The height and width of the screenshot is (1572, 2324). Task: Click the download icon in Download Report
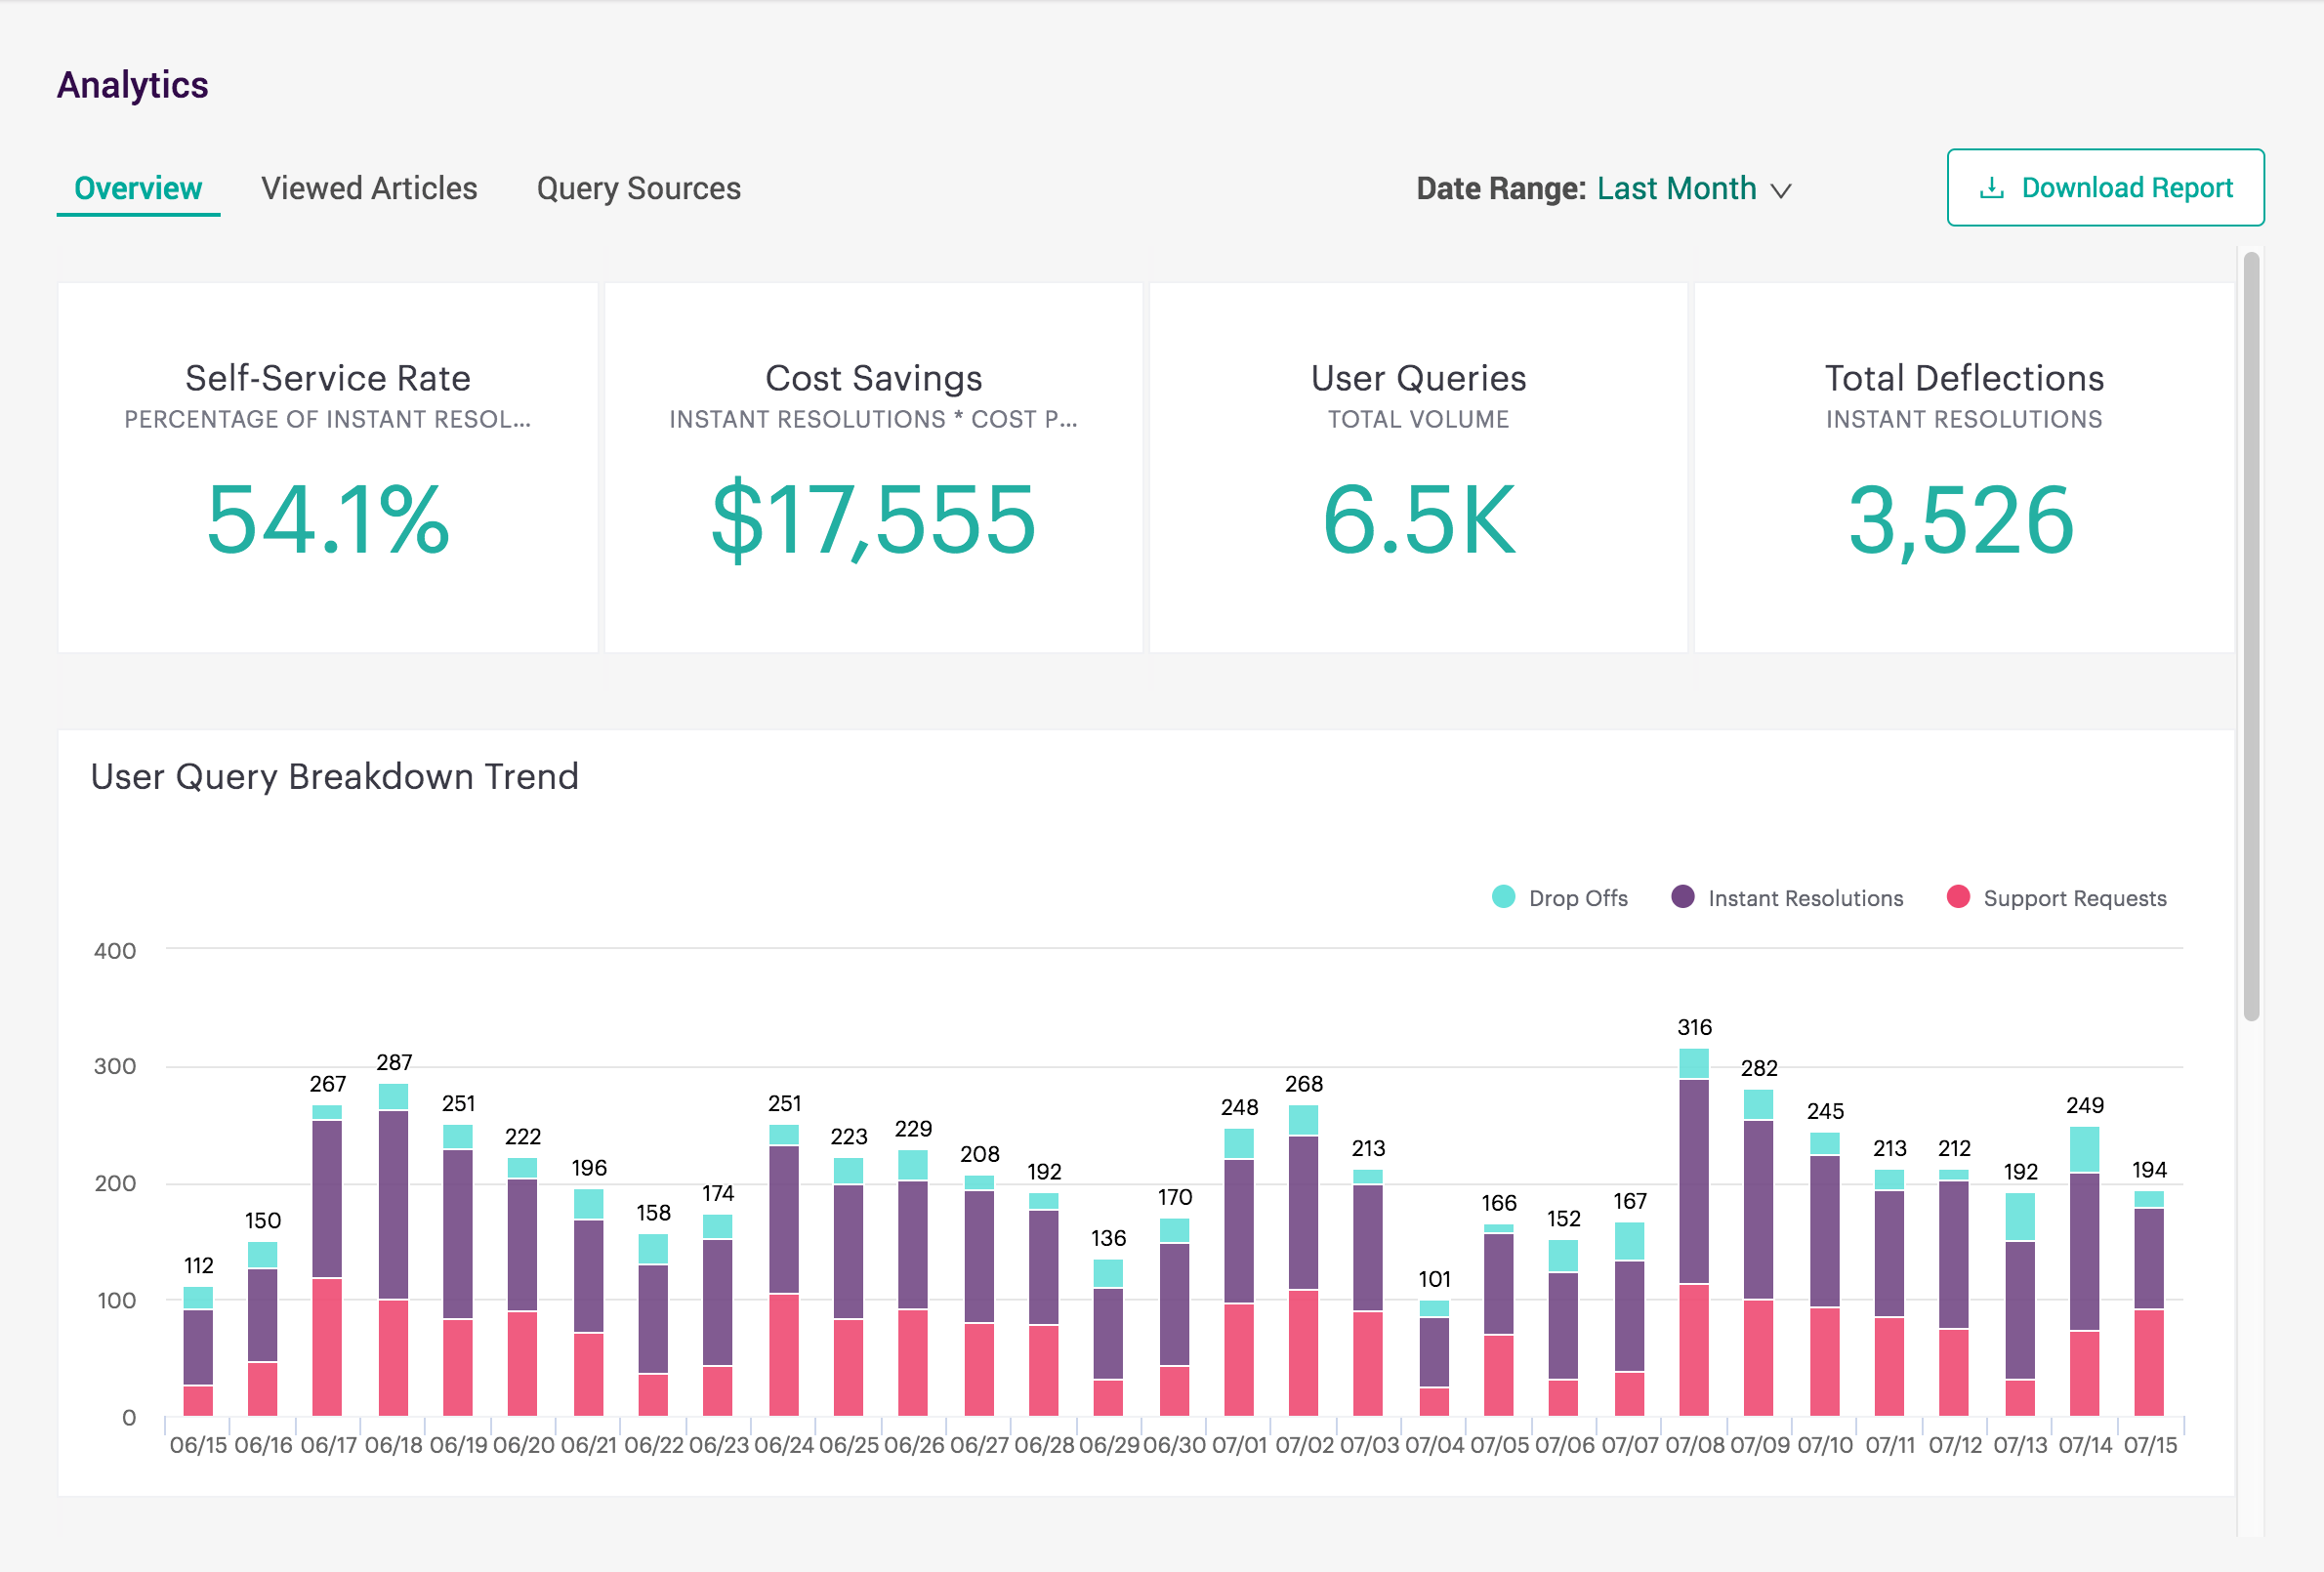pos(1991,188)
